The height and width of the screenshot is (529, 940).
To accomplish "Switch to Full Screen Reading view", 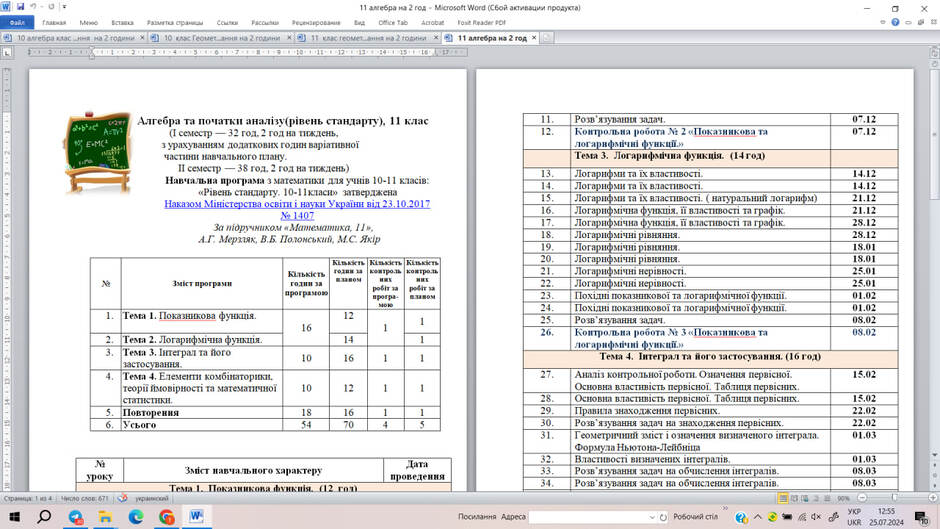I will point(794,498).
